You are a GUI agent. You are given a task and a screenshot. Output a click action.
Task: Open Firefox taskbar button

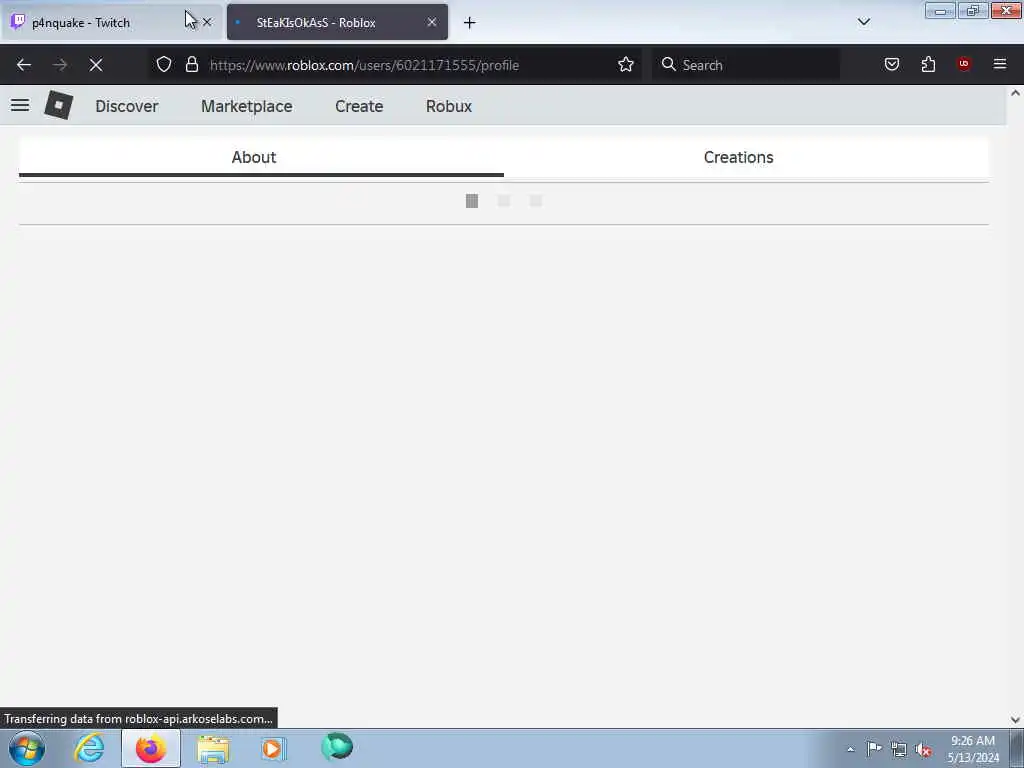click(x=151, y=748)
